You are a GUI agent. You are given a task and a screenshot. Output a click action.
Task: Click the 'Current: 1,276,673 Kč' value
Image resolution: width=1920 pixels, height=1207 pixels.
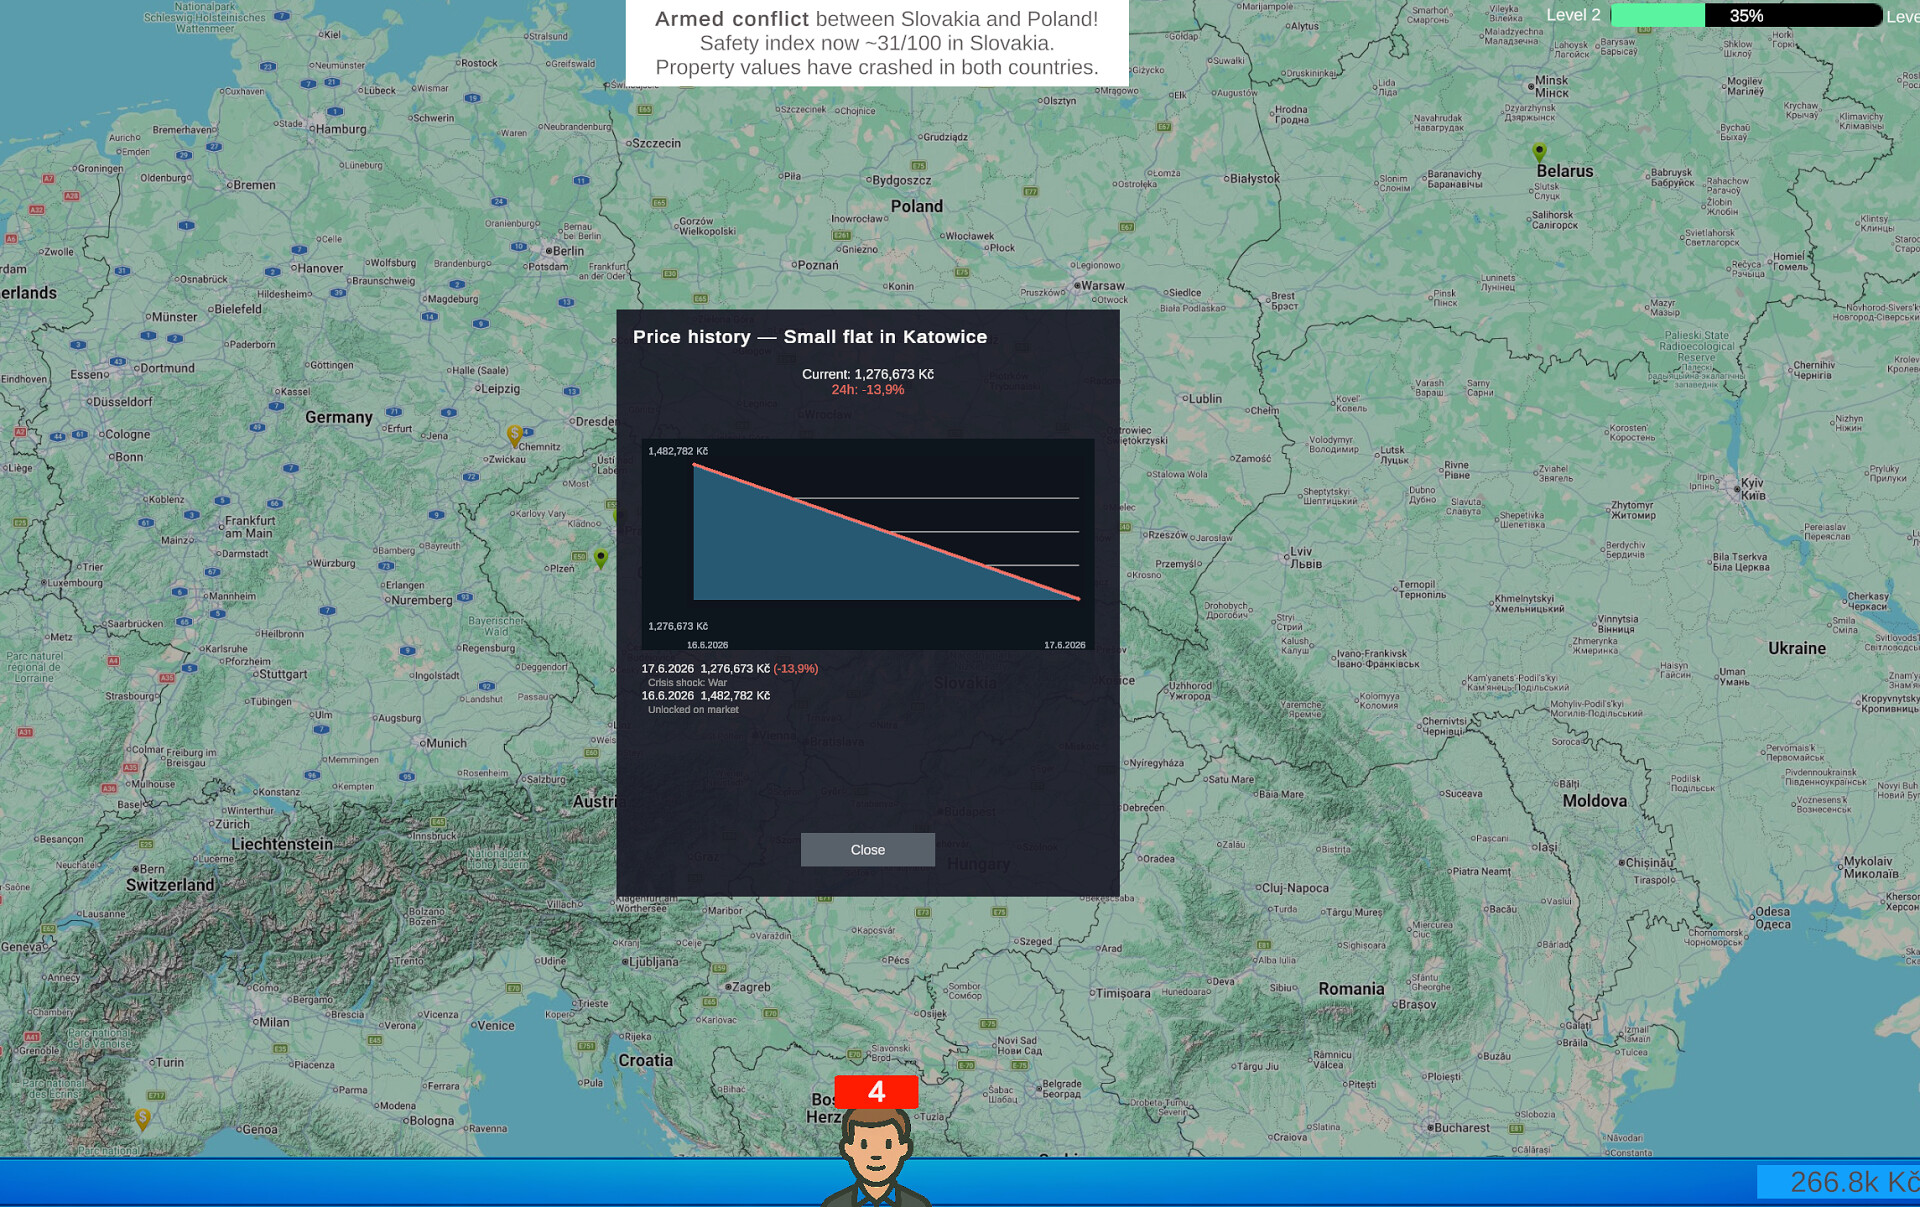point(868,374)
